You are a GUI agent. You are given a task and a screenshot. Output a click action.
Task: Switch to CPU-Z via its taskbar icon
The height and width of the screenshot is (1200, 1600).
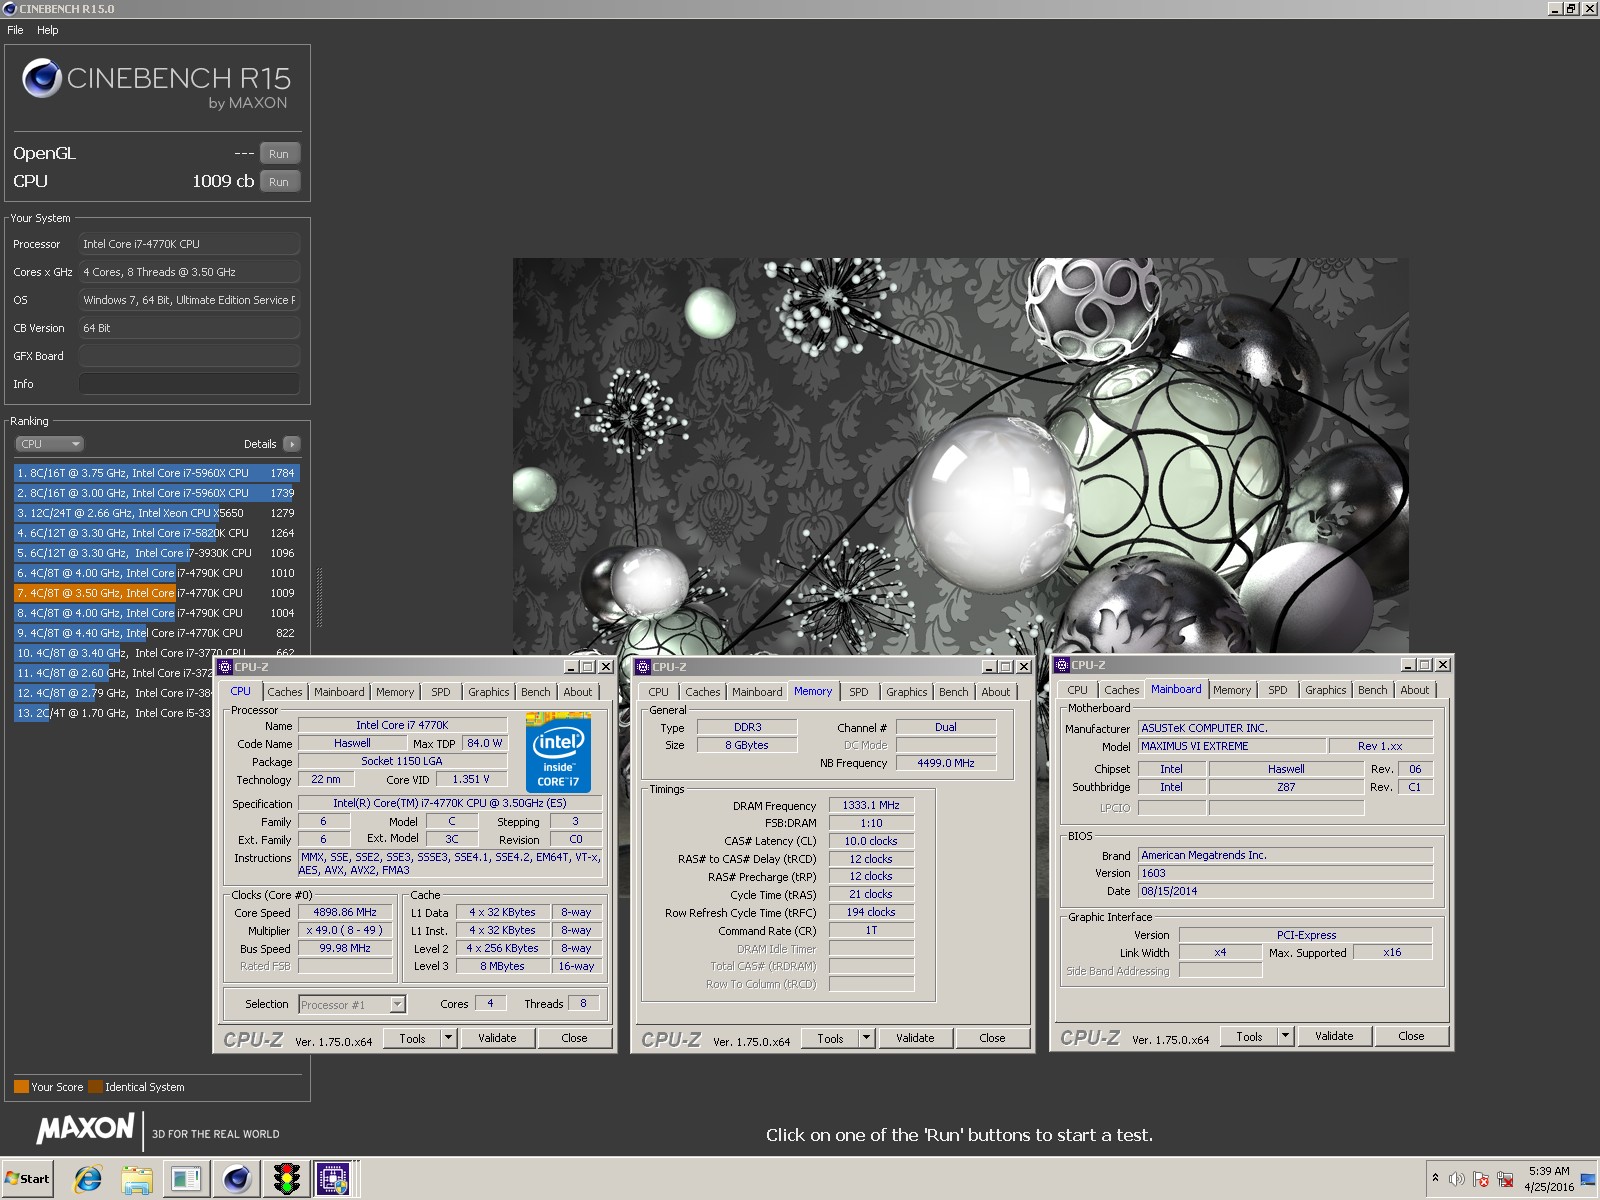click(x=333, y=1179)
